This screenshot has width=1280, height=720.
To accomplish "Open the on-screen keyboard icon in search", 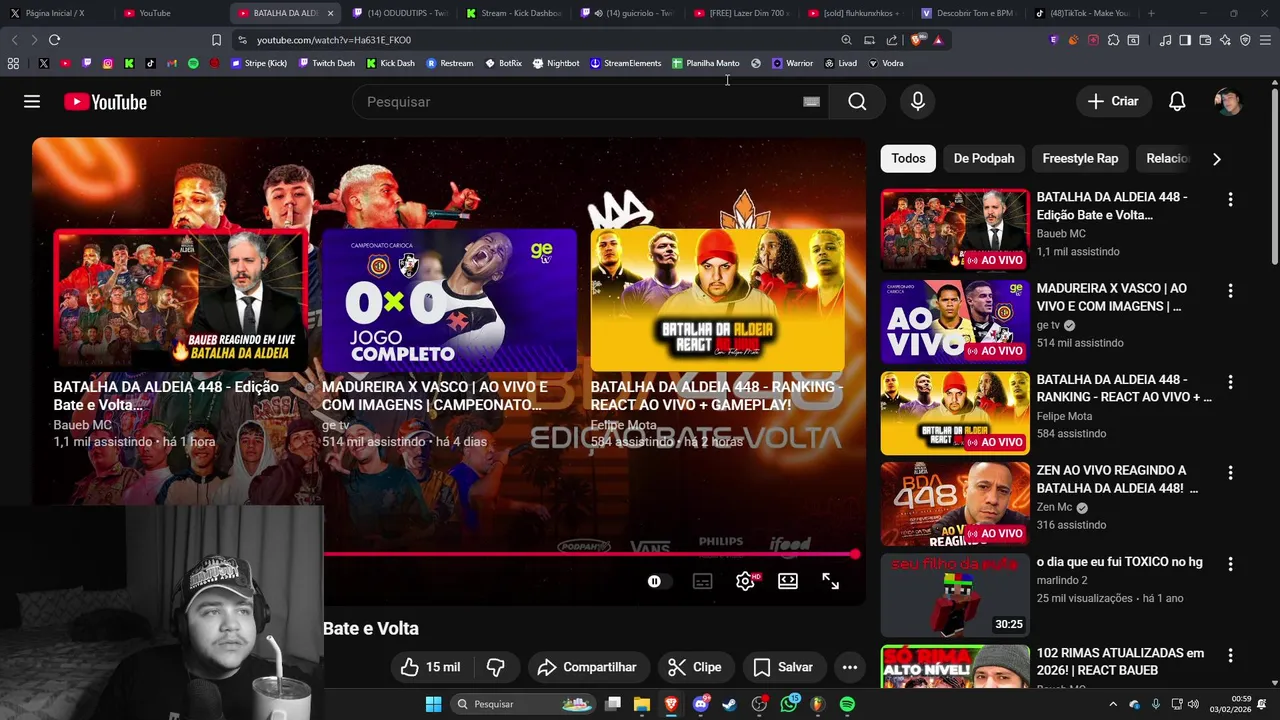I will pos(812,101).
